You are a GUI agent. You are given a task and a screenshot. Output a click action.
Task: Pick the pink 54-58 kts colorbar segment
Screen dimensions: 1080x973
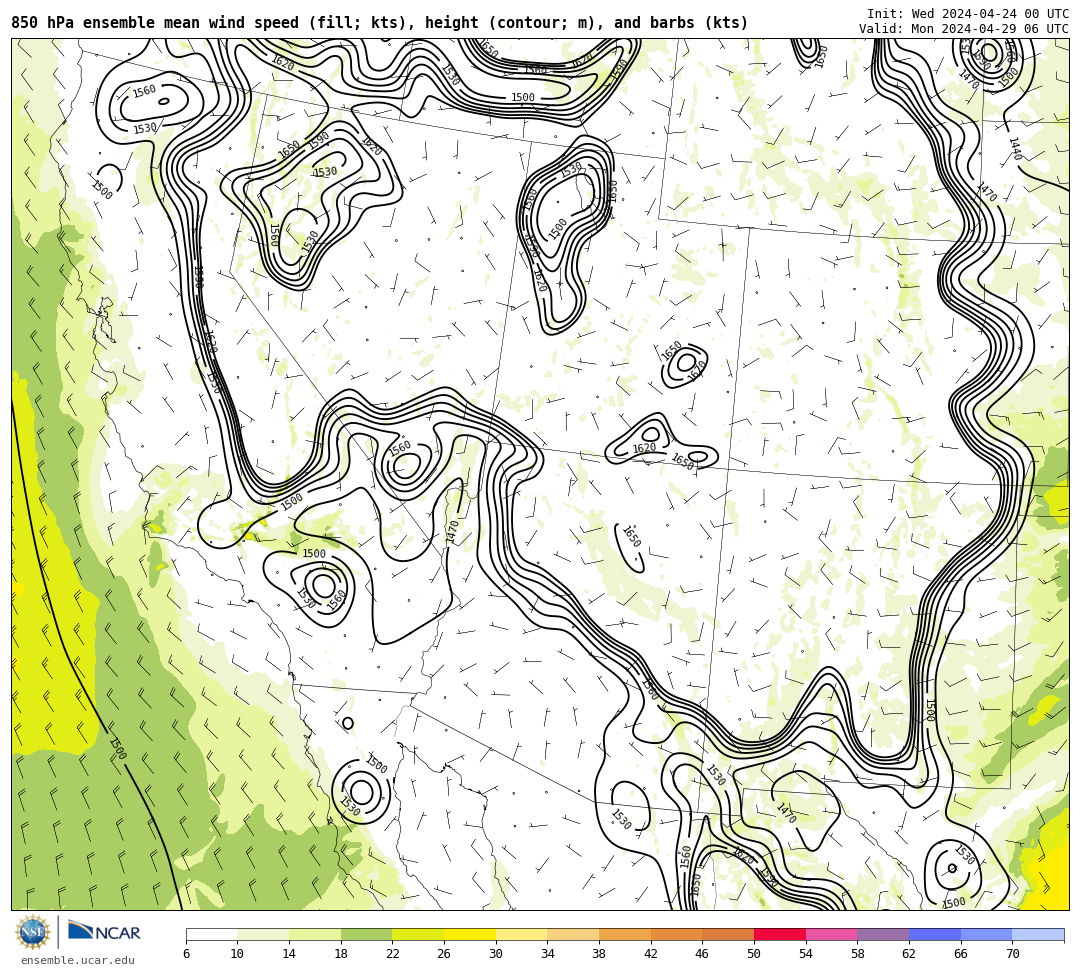point(831,934)
